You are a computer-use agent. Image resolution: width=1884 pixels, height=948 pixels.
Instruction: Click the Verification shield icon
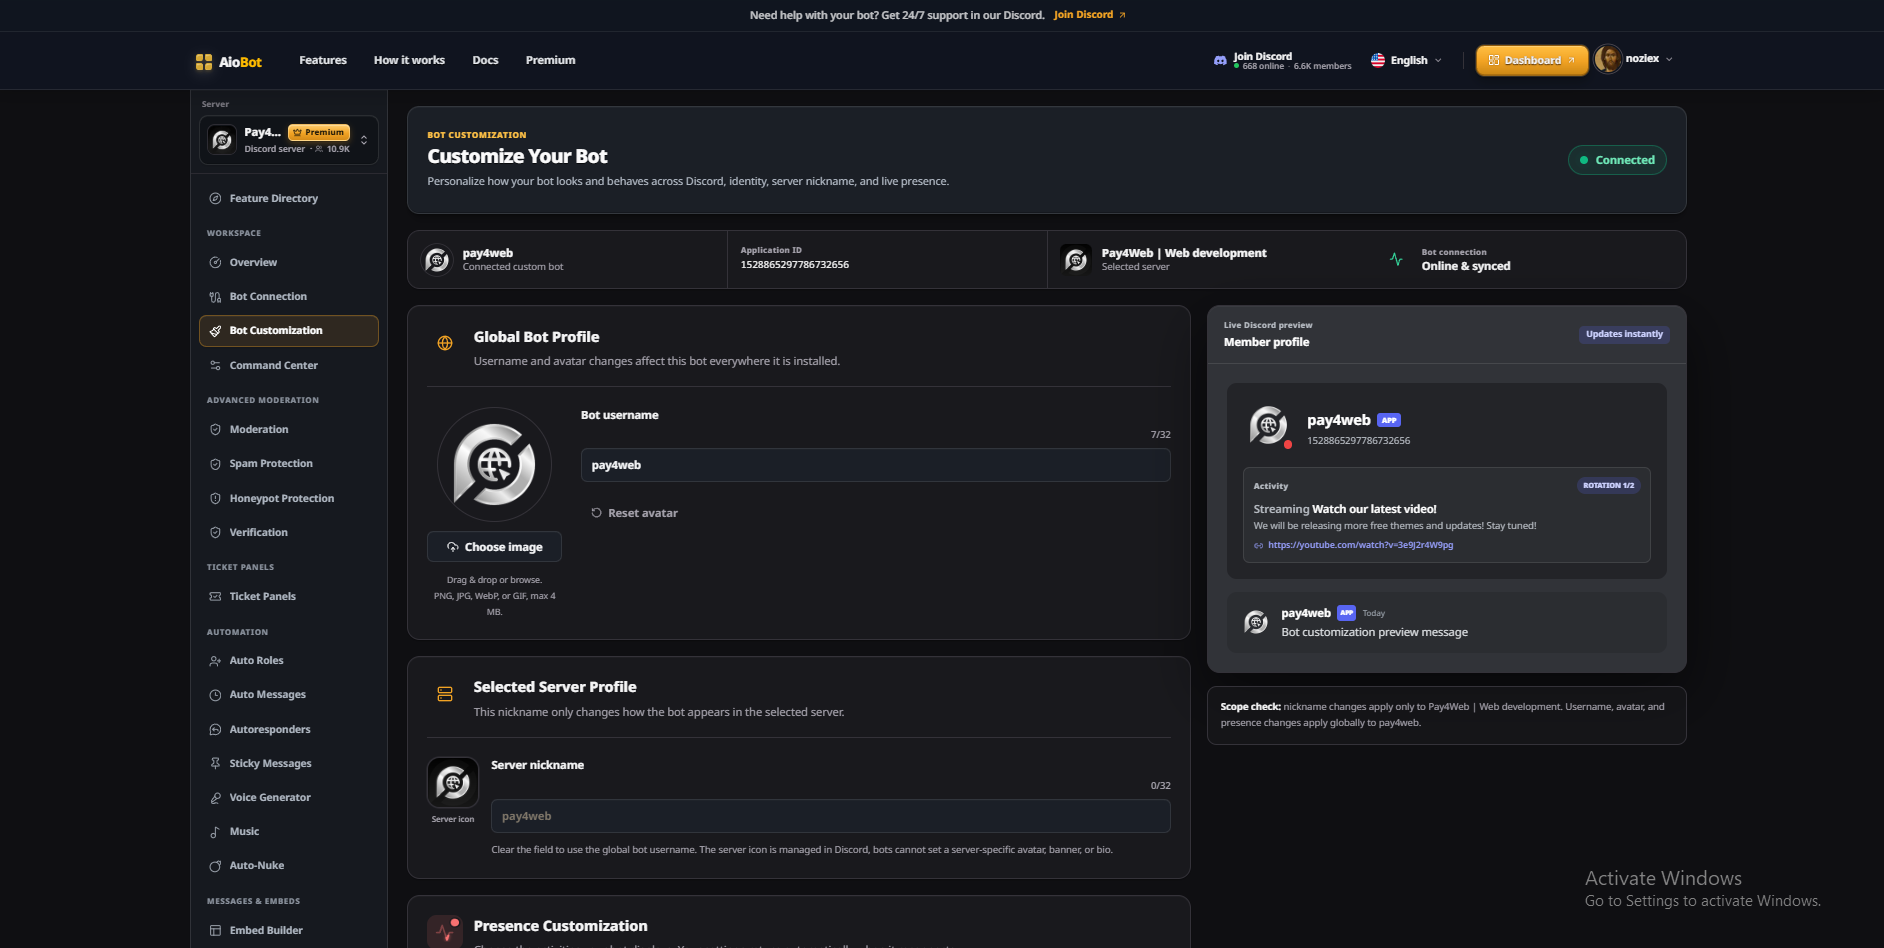click(215, 533)
